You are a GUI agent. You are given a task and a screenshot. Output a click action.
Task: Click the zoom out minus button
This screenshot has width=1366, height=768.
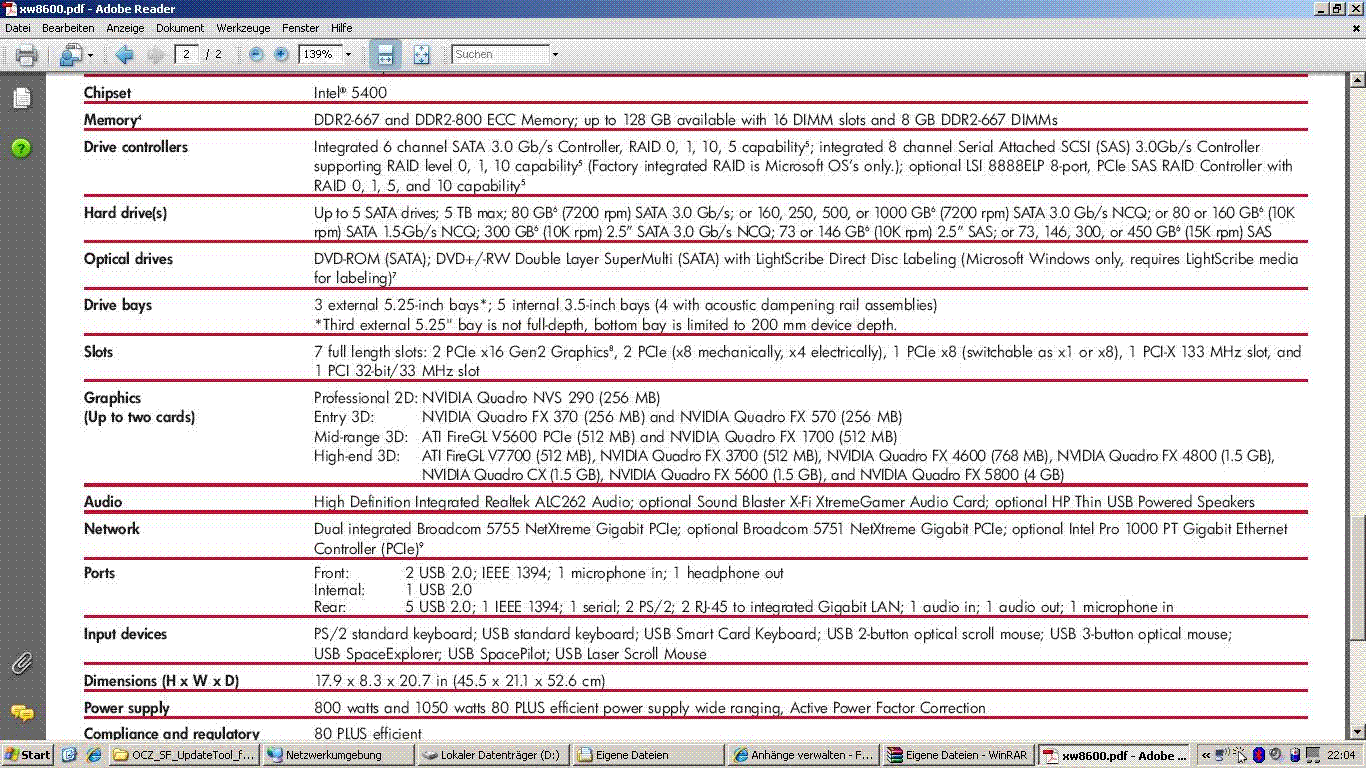(256, 55)
